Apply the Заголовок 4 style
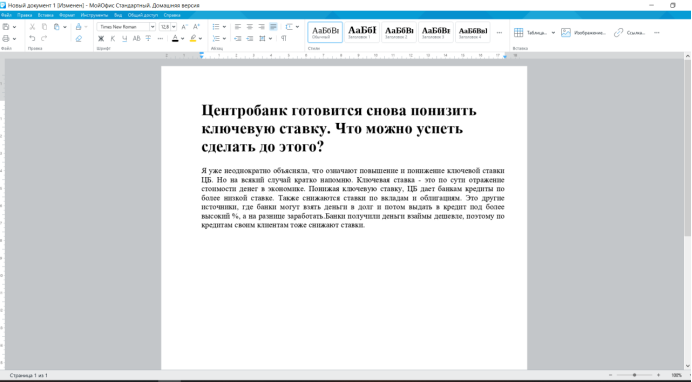 [x=473, y=32]
